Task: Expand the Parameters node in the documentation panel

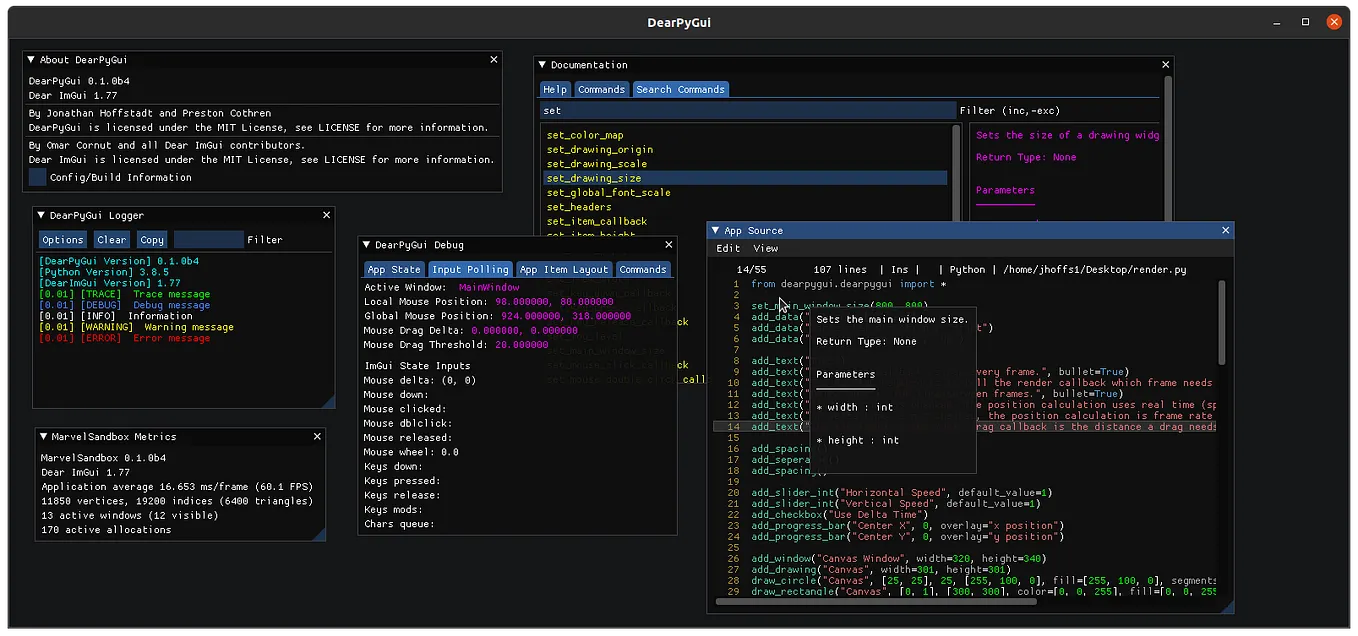Action: [1005, 190]
